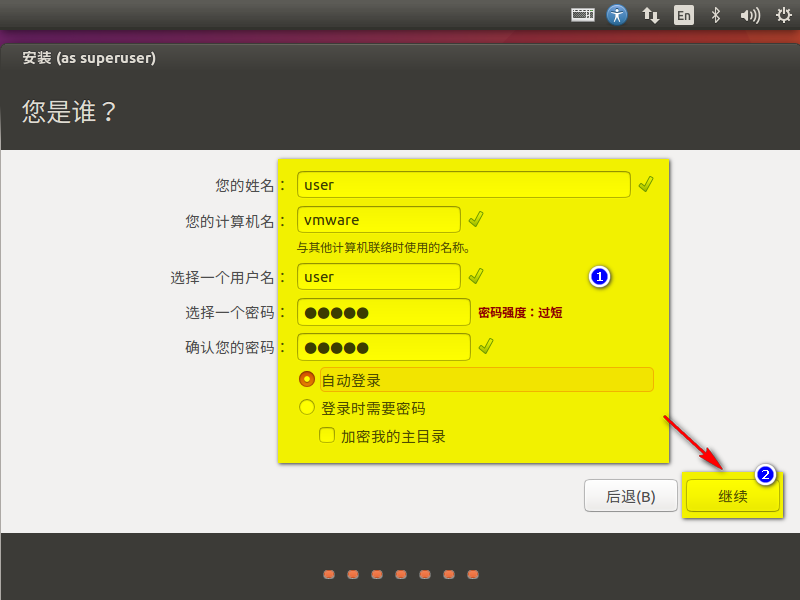The width and height of the screenshot is (800, 600).
Task: Open the on-screen keyboard indicator
Action: coord(583,15)
